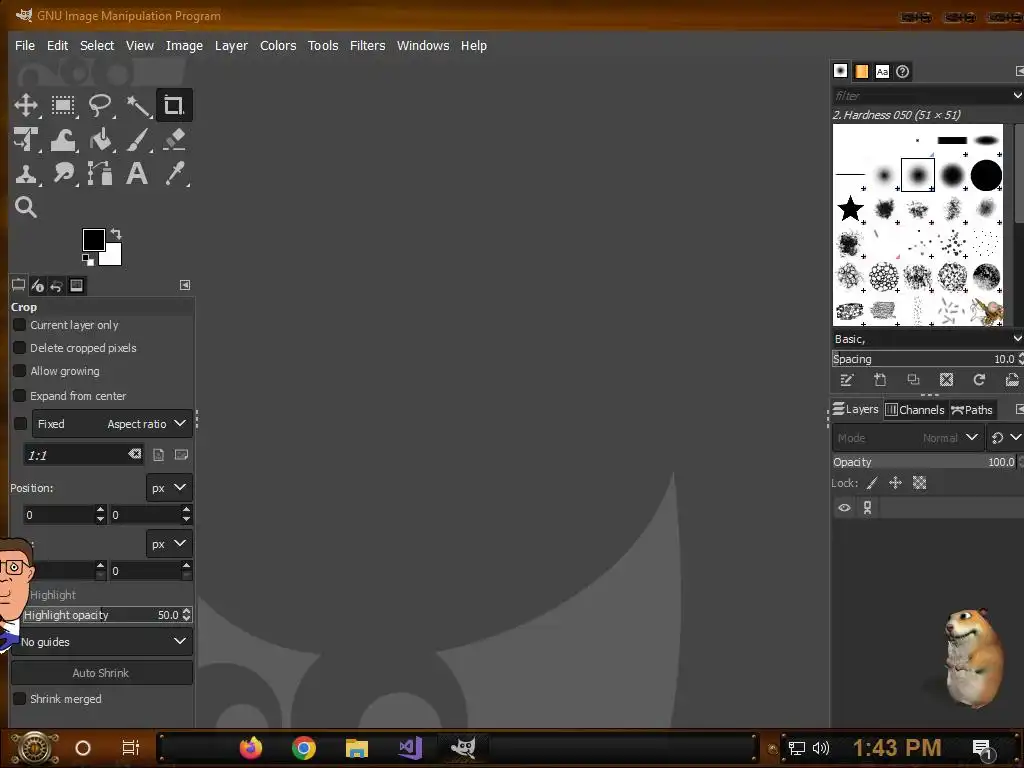Select the Text tool
The height and width of the screenshot is (768, 1024).
point(136,174)
